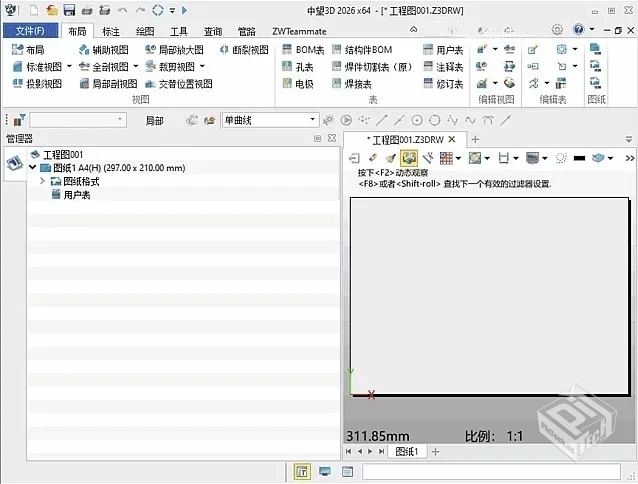Select 工程图001 root in manager tree
The height and width of the screenshot is (484, 638).
tap(57, 155)
